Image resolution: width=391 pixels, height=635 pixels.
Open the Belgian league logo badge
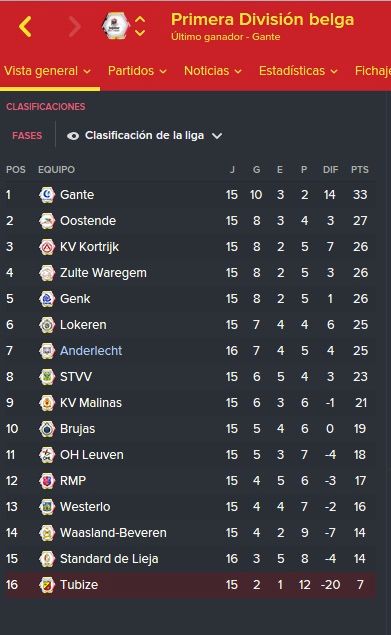coord(115,26)
